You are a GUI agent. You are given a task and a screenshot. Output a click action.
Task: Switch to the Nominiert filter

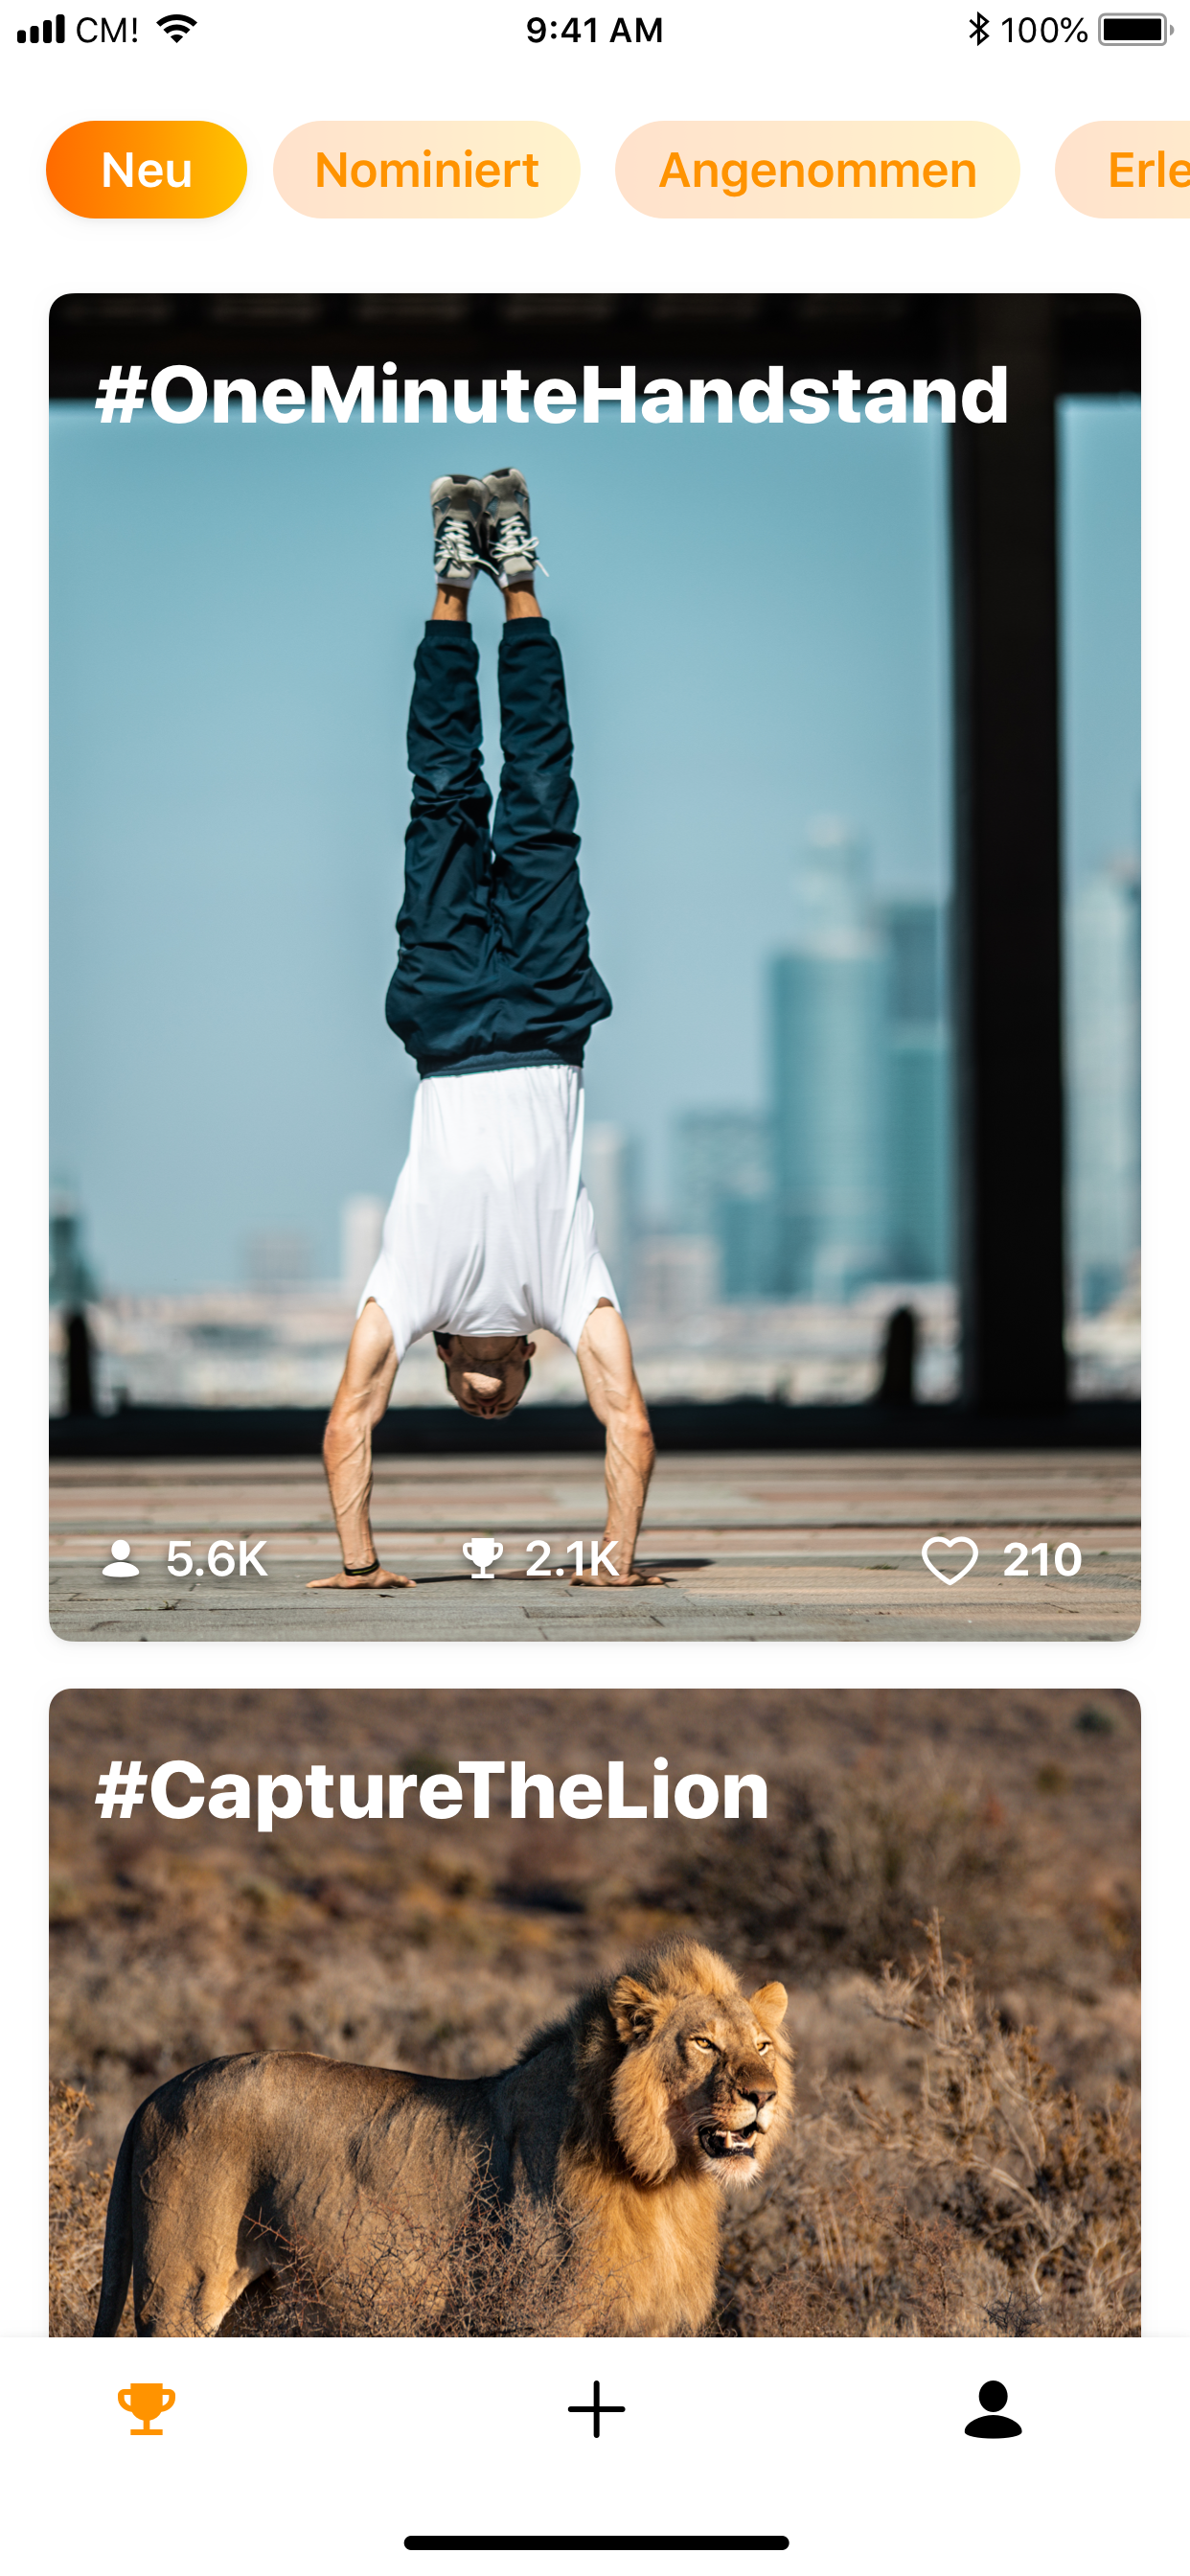pos(427,170)
